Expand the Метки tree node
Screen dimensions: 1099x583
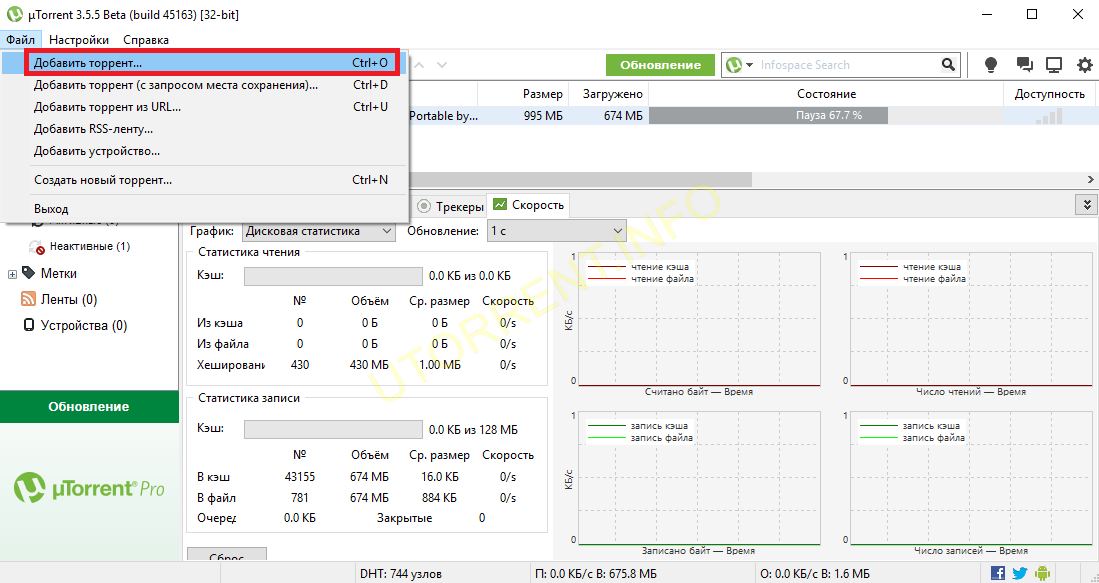[x=12, y=273]
